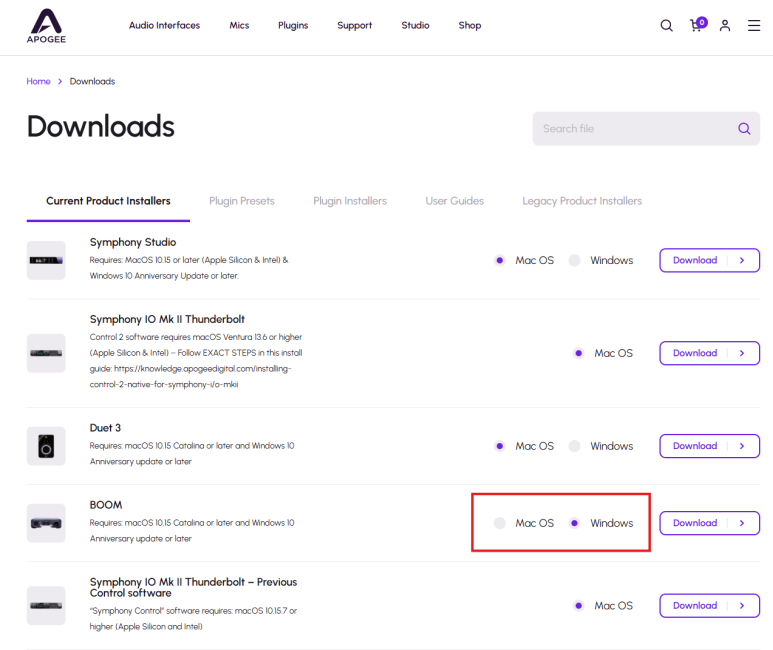
Task: Open the Studio menu
Action: (x=415, y=25)
